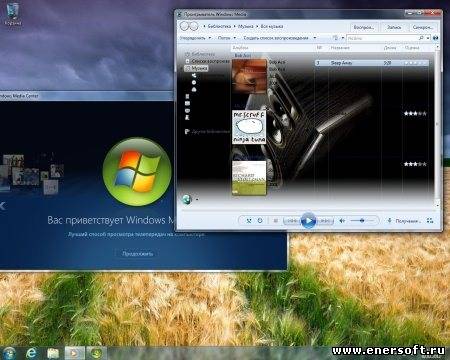Expand the view options dropdown arrow
This screenshot has height=360, width=450.
[343, 38]
